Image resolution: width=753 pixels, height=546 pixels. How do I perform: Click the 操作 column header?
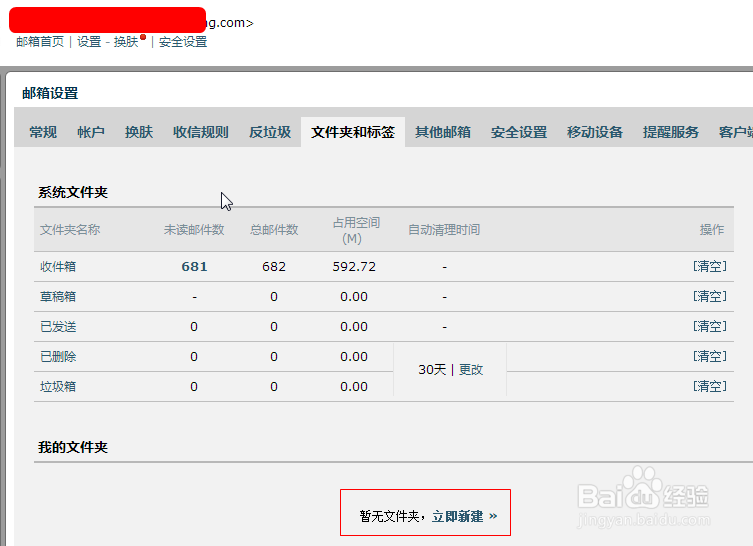coord(712,230)
